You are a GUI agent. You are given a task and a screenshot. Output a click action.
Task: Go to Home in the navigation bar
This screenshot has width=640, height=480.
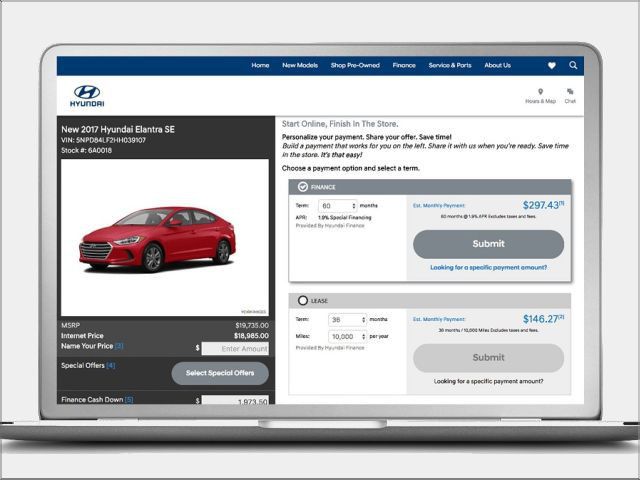click(260, 65)
